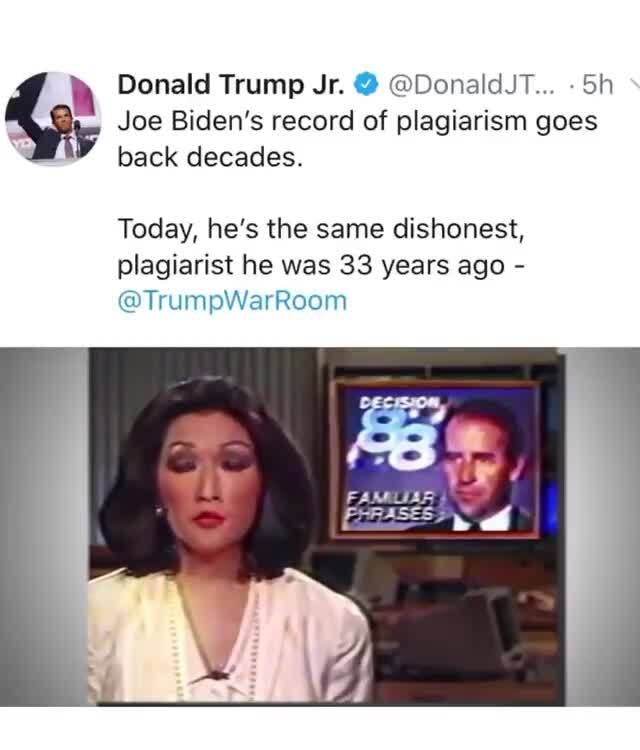The width and height of the screenshot is (640, 750).
Task: Click the anchor's white blouse in the video
Action: (x=225, y=639)
